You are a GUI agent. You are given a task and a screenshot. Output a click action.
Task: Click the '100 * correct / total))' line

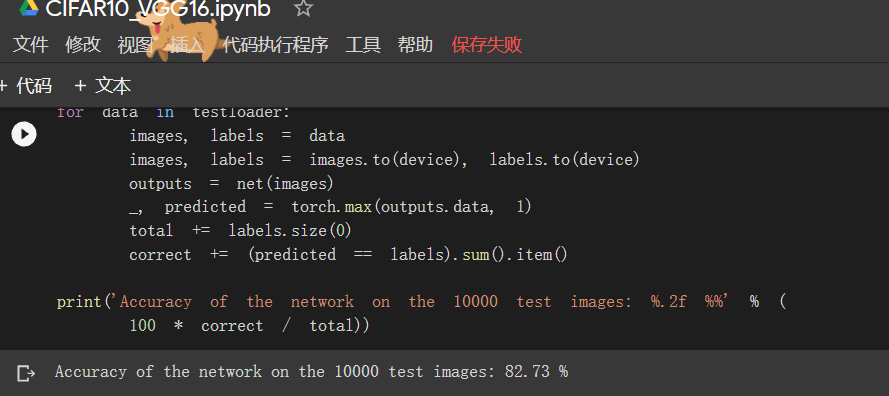tap(249, 326)
